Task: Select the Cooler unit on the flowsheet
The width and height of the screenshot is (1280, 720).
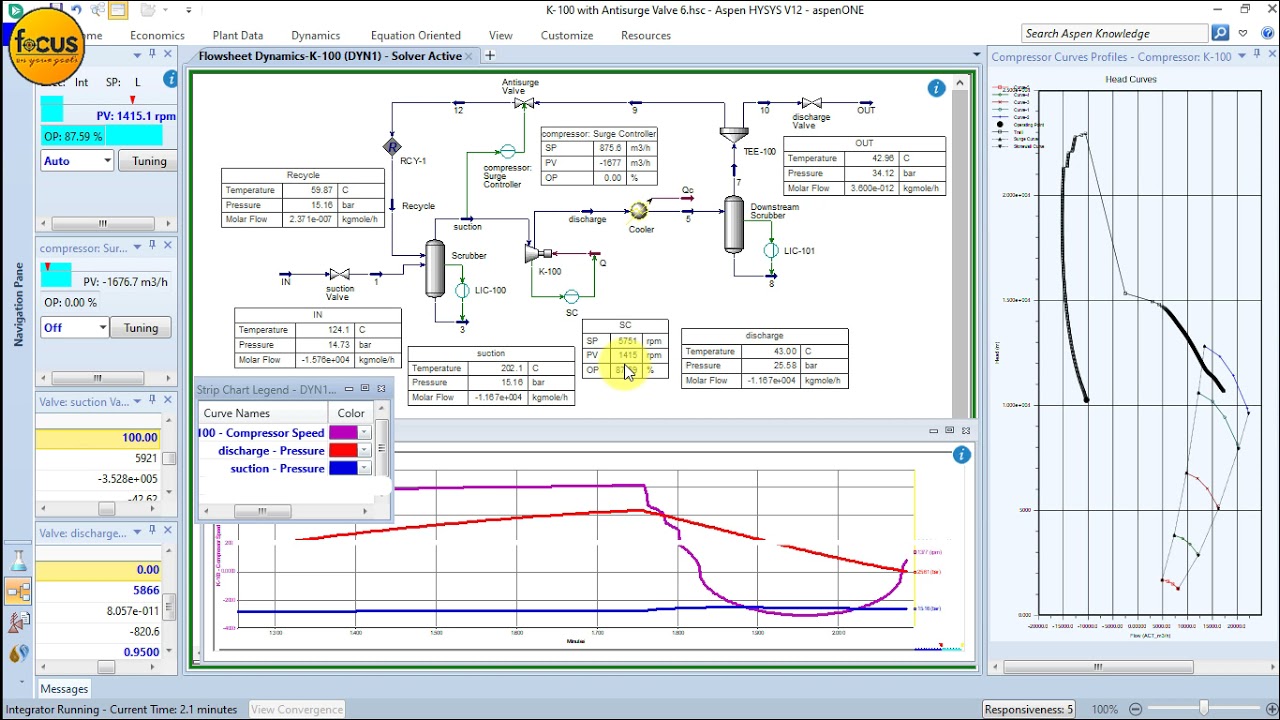Action: click(638, 211)
